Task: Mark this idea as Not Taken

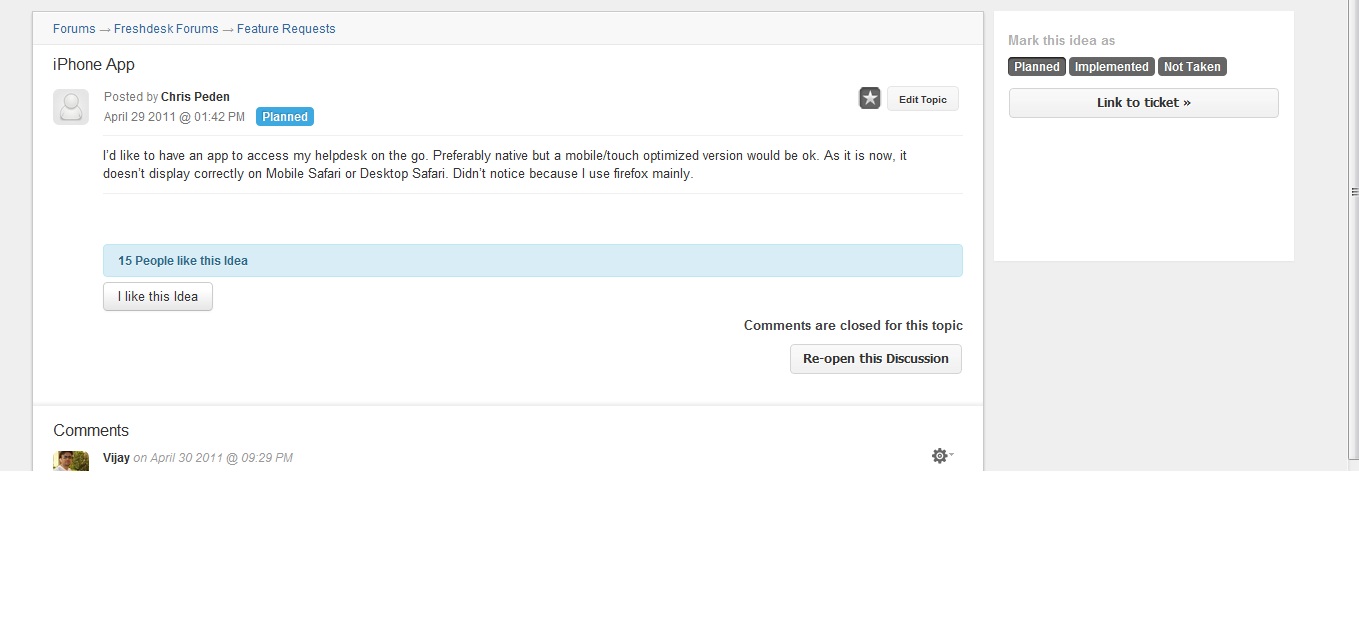Action: coord(1192,67)
